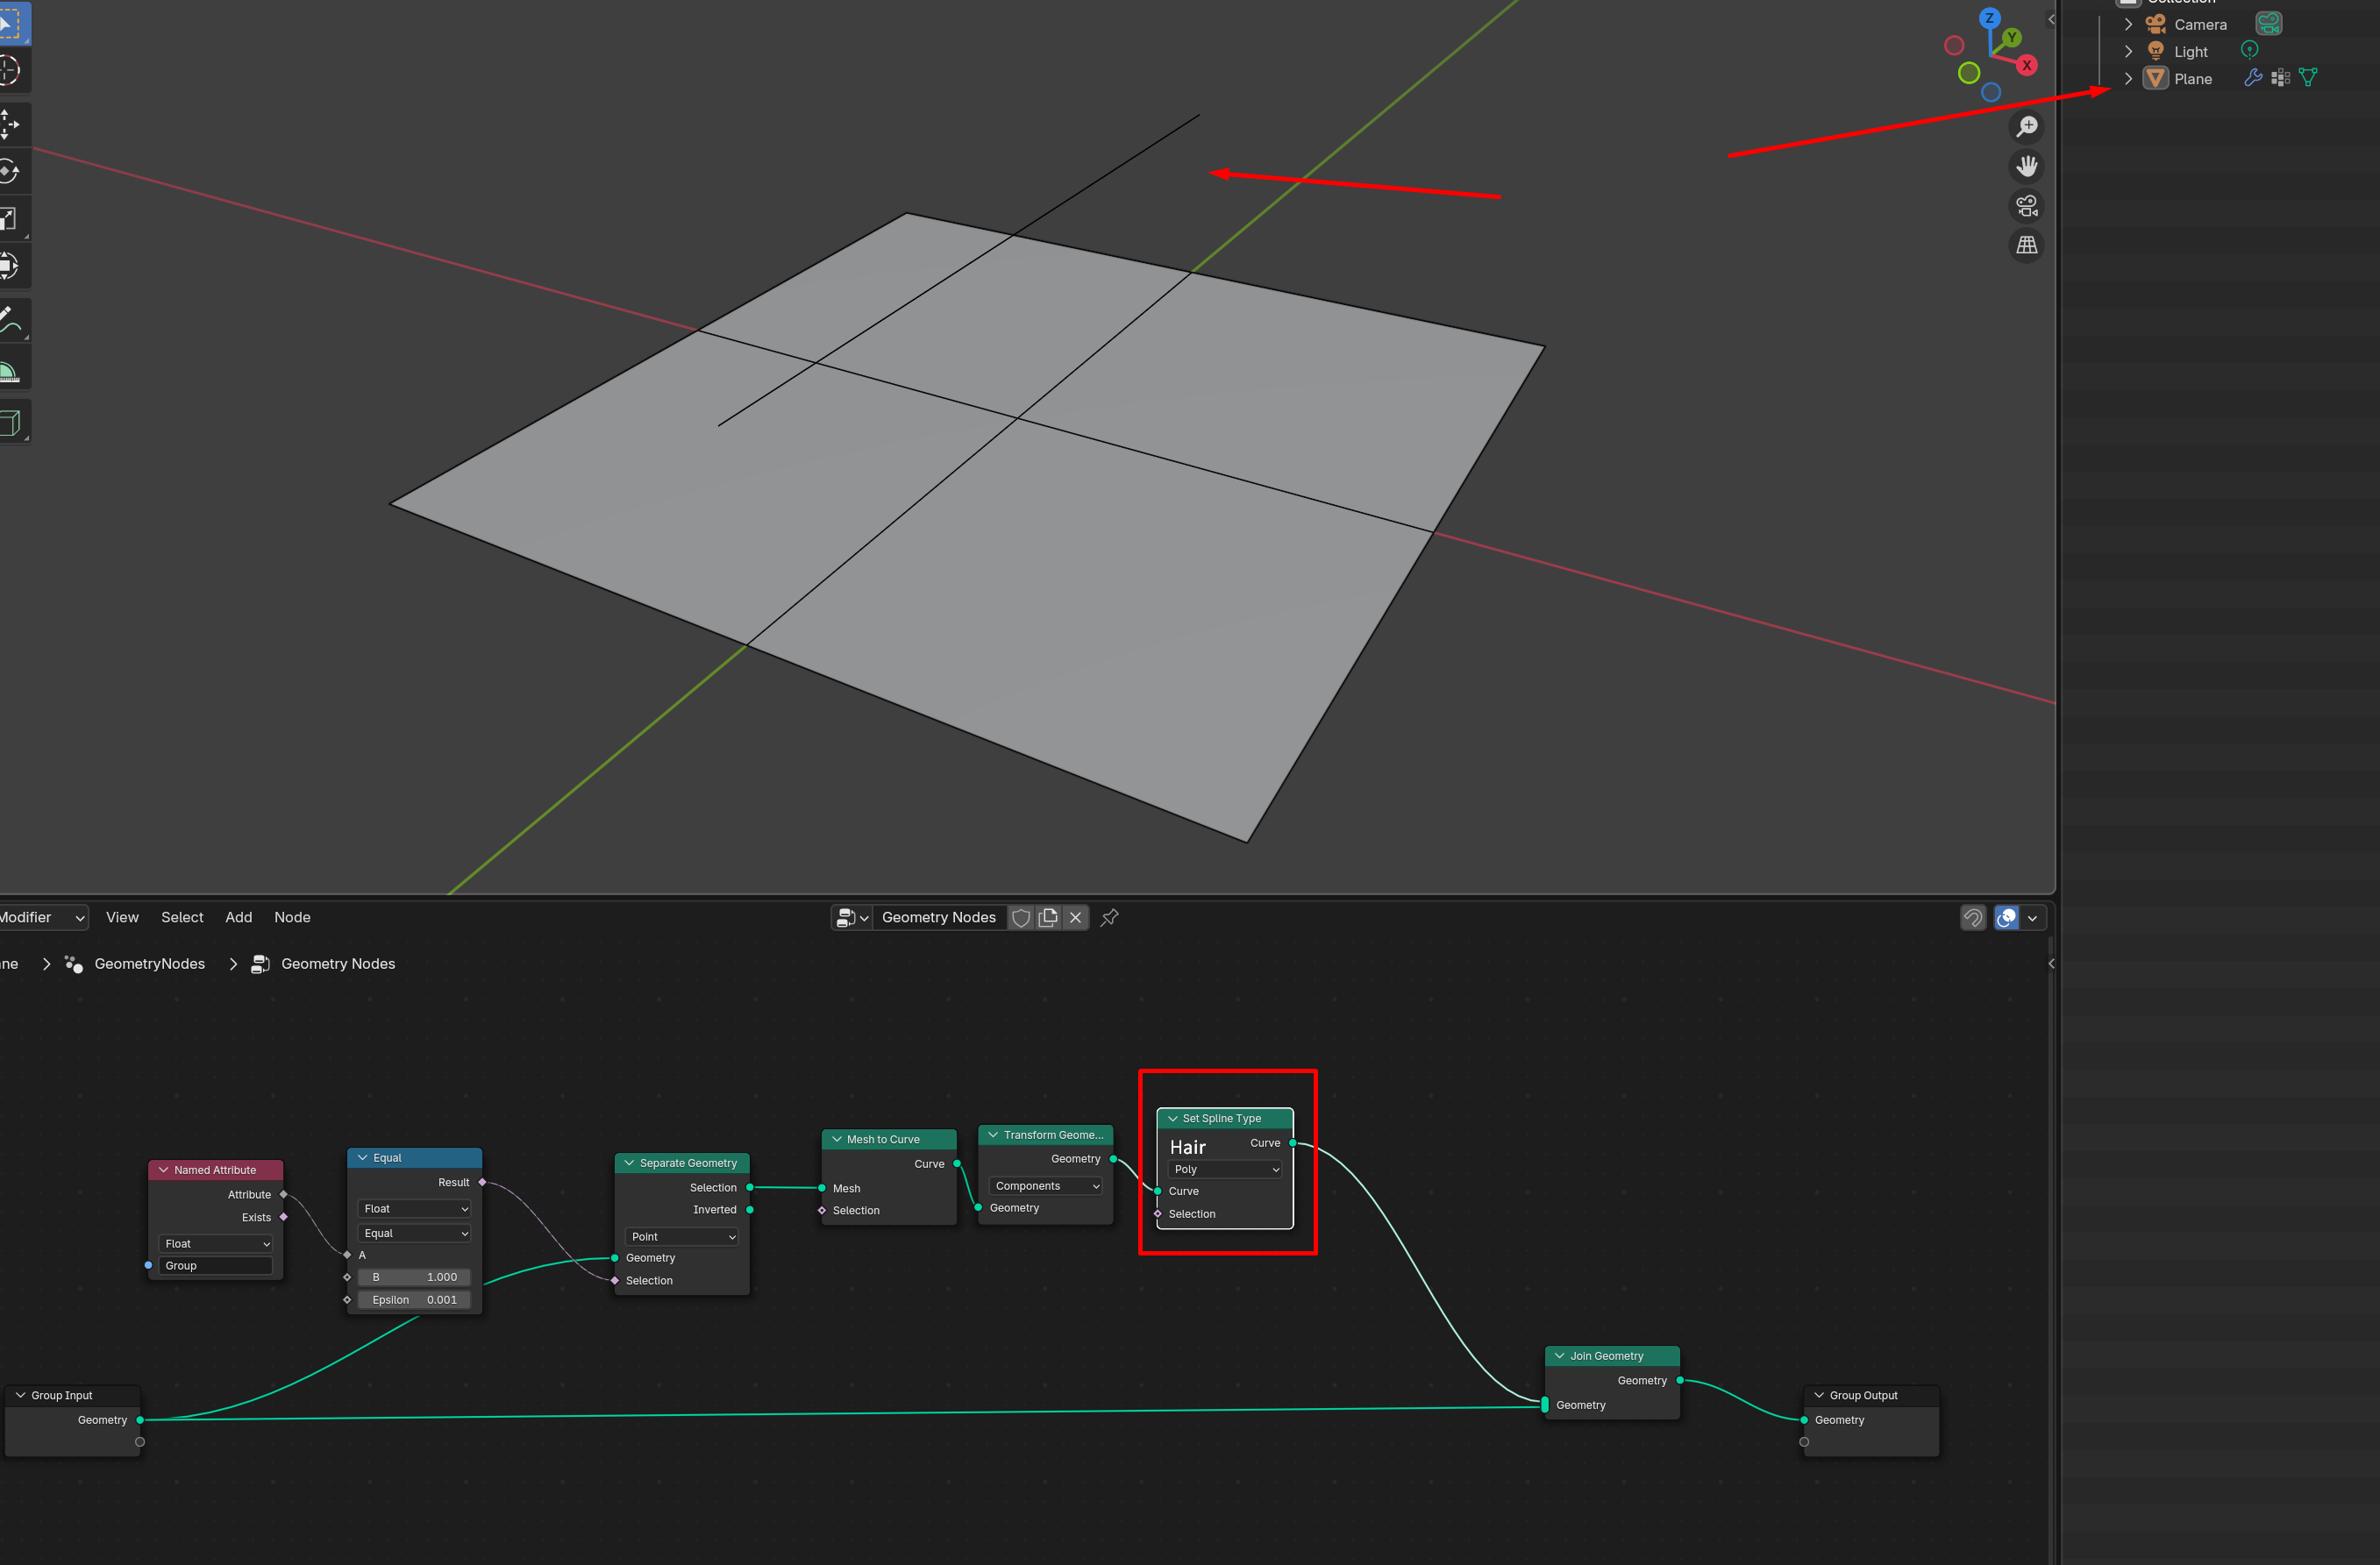
Task: Click the node tree browse icon
Action: pyautogui.click(x=851, y=917)
